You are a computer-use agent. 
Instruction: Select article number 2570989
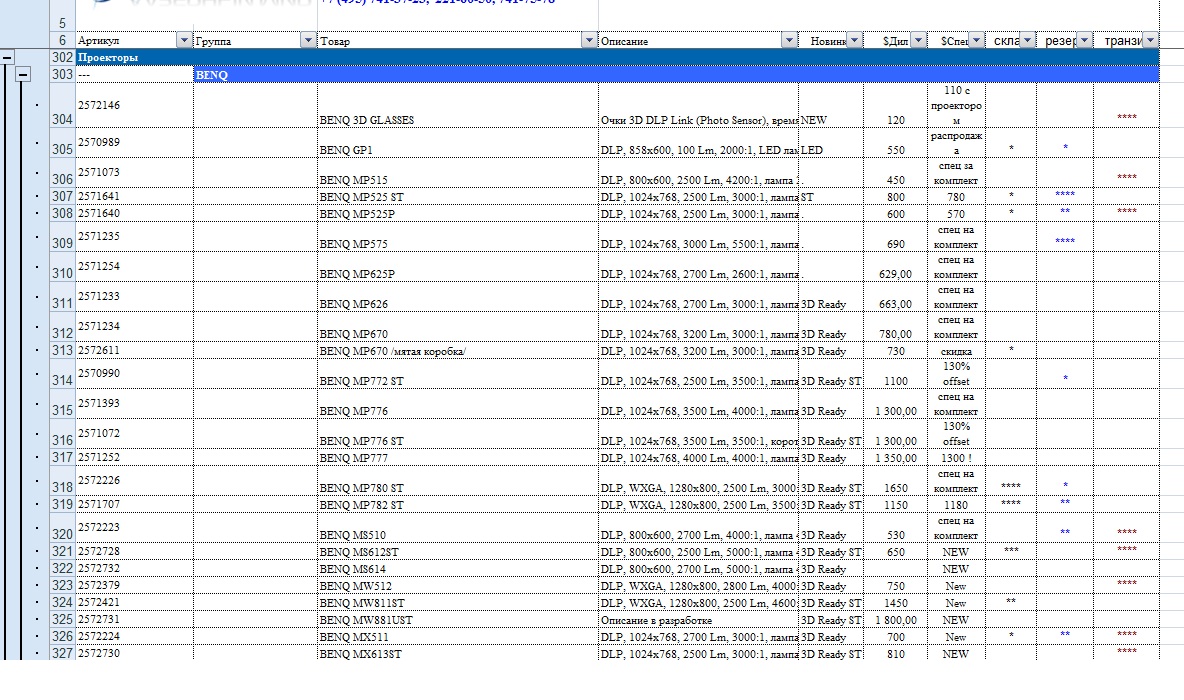point(134,142)
